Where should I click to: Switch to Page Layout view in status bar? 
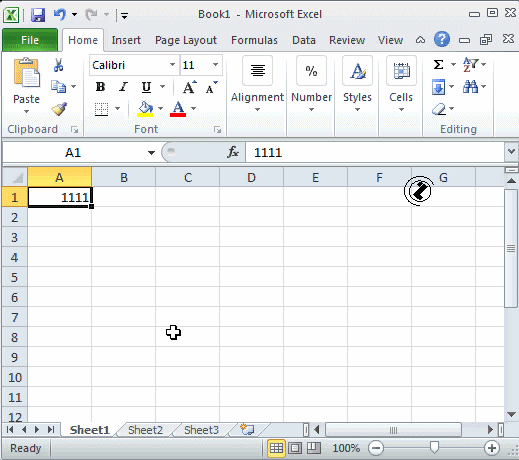[295, 448]
